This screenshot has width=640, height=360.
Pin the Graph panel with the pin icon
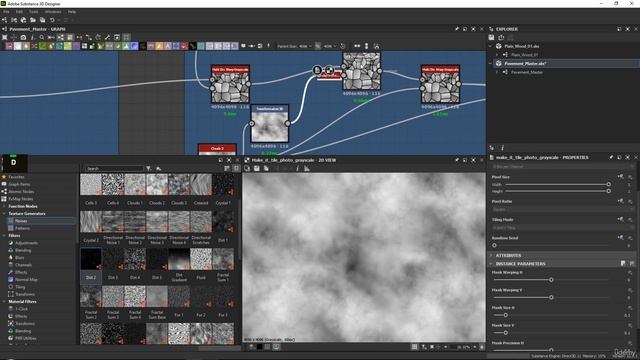click(457, 29)
